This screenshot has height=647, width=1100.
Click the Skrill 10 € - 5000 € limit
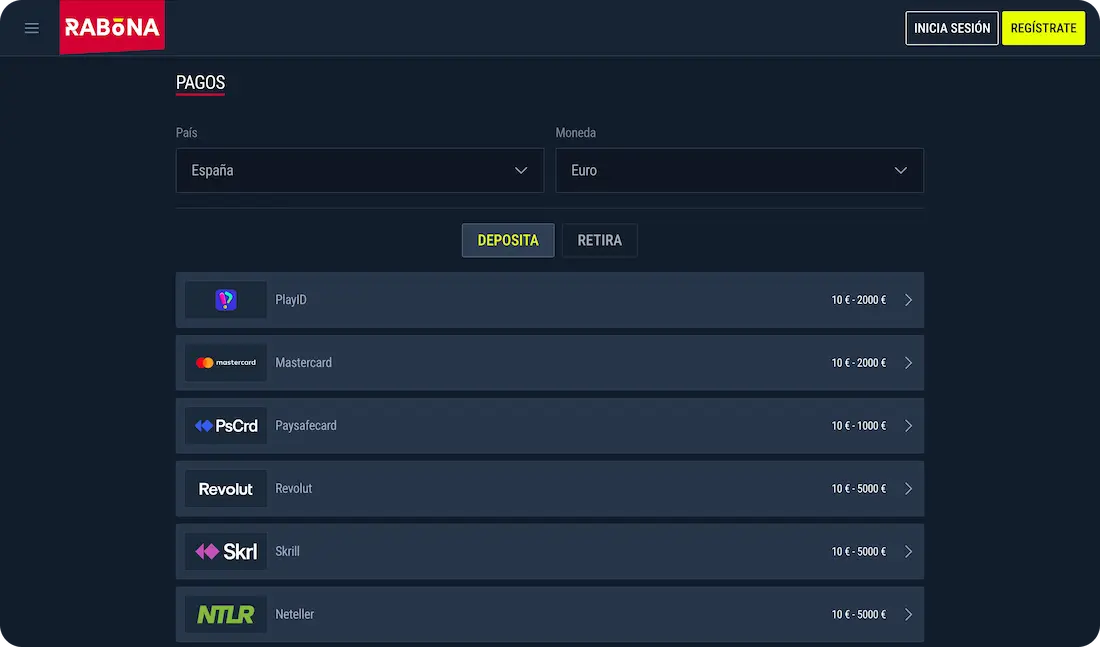tap(858, 552)
